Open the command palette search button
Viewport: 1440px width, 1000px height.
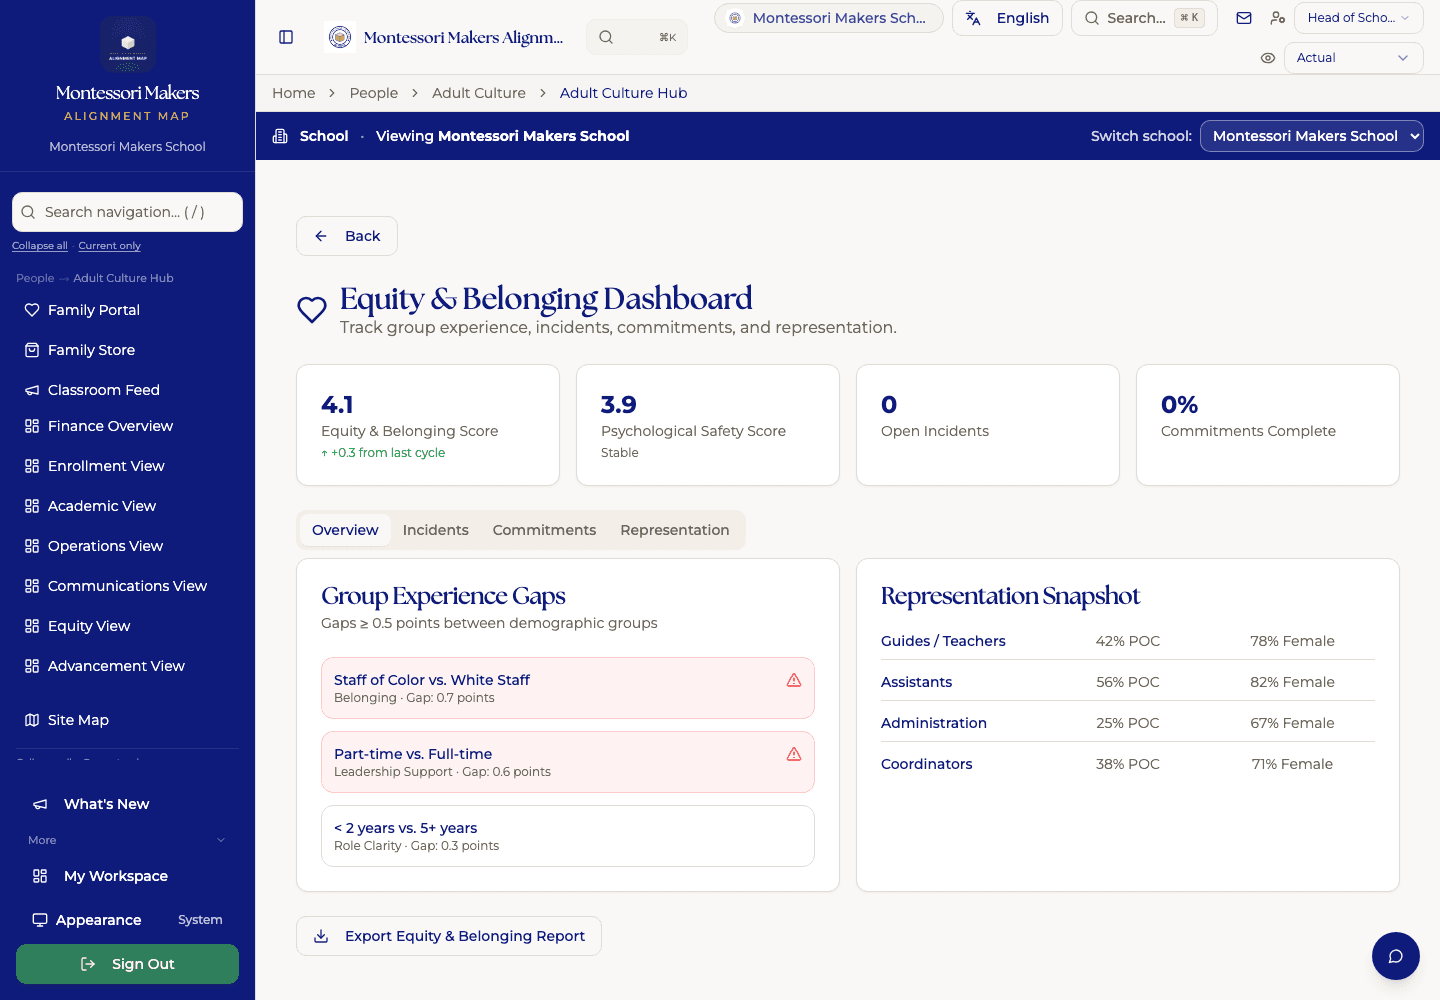[637, 37]
